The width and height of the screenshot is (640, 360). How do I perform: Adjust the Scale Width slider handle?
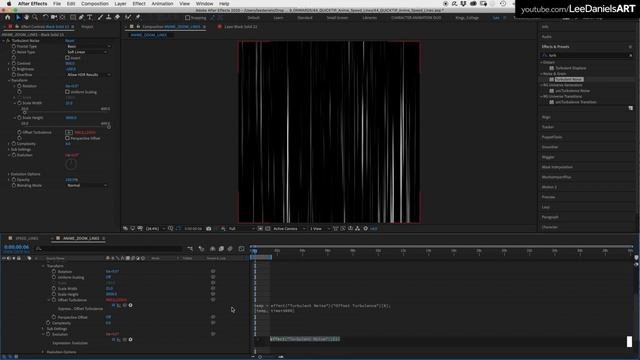24,112
